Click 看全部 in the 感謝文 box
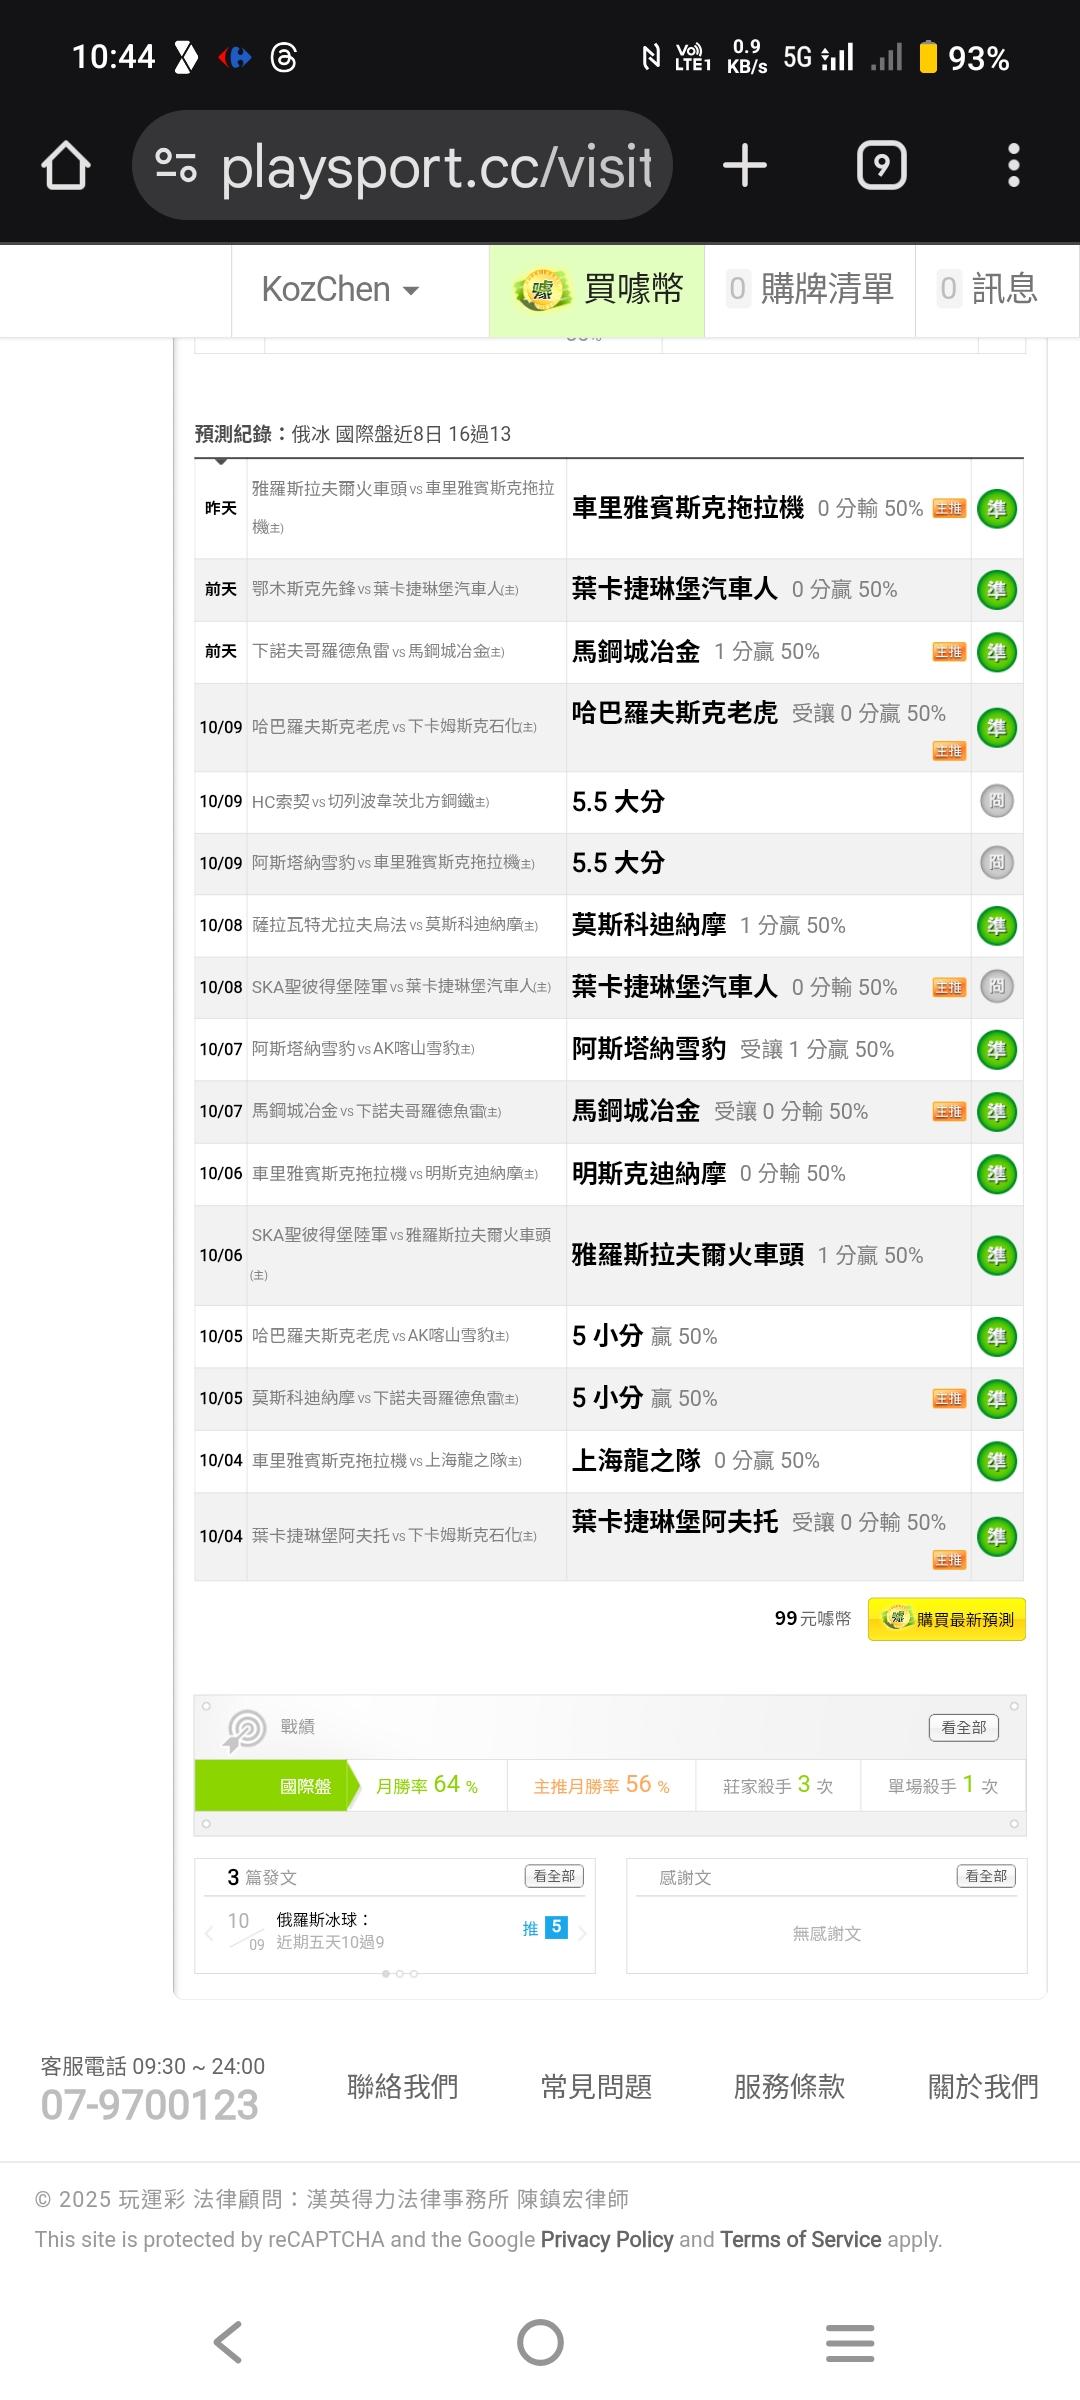Image resolution: width=1080 pixels, height=2400 pixels. coord(986,1876)
